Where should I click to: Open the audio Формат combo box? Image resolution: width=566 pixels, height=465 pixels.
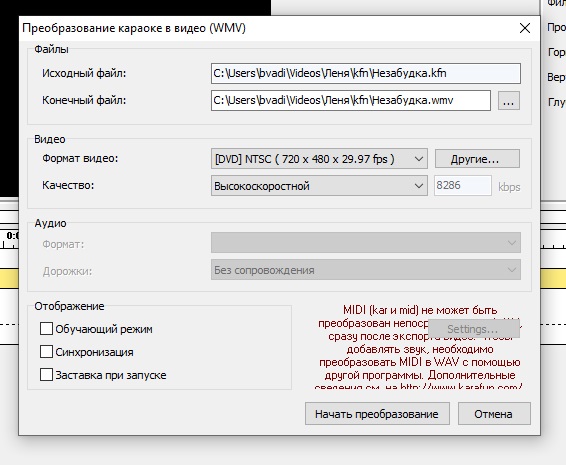pyautogui.click(x=366, y=243)
